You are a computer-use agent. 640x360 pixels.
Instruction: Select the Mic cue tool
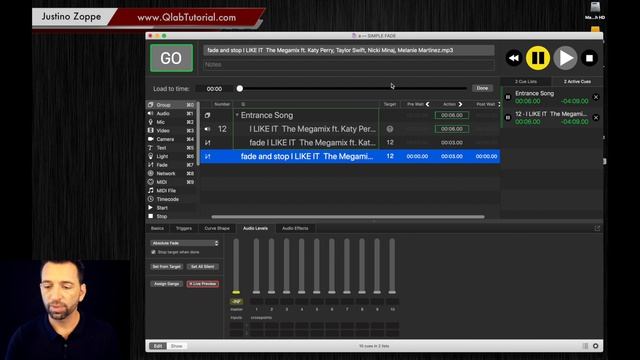click(x=161, y=122)
